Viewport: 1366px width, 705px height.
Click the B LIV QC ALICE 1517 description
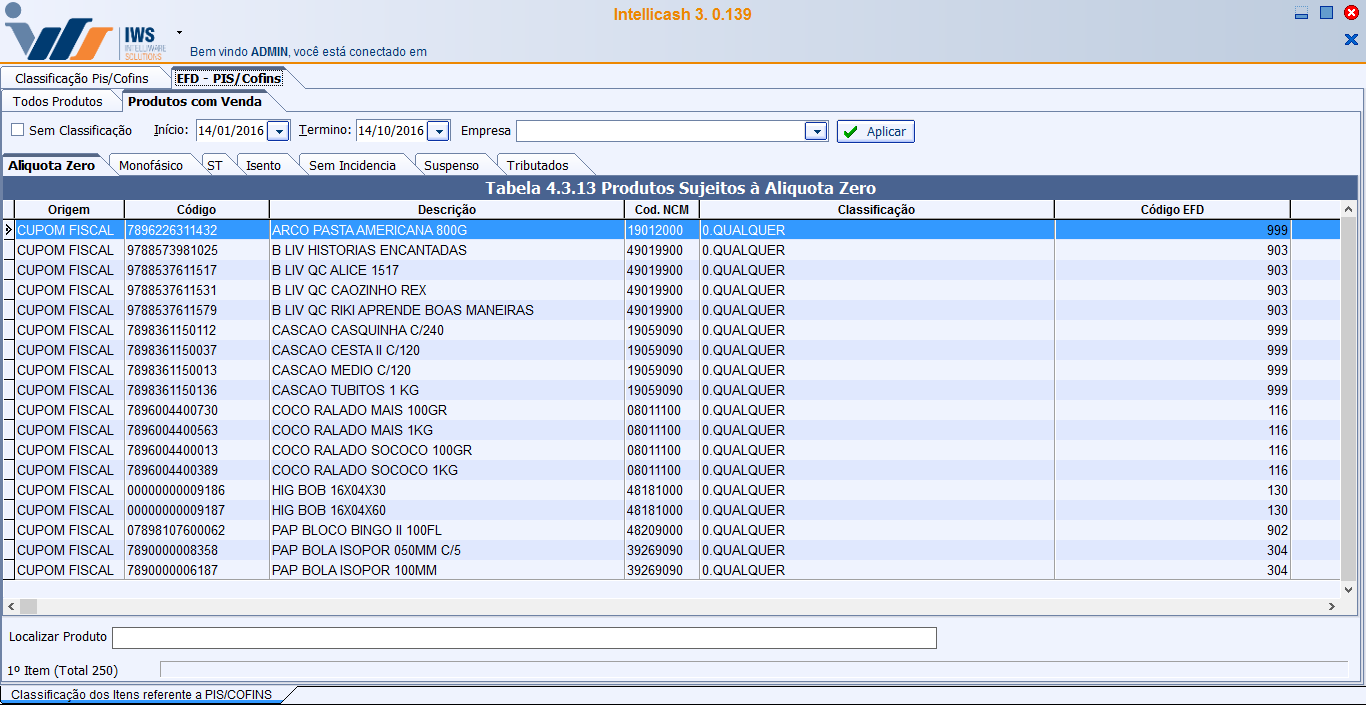(x=335, y=270)
